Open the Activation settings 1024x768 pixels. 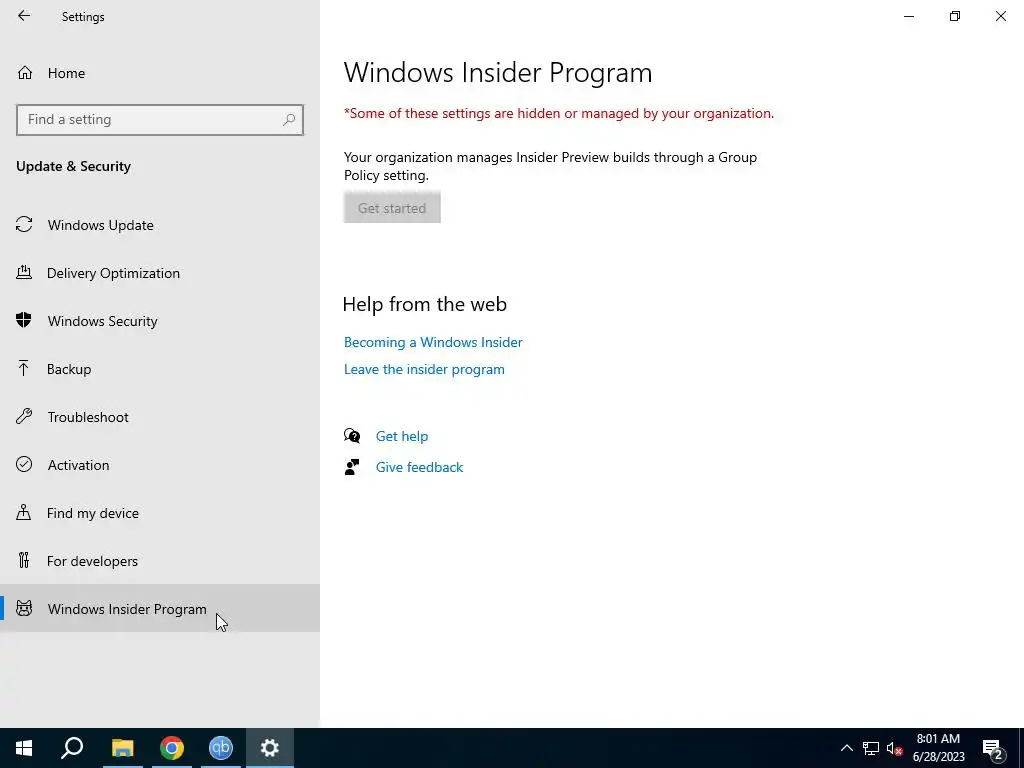tap(160, 465)
